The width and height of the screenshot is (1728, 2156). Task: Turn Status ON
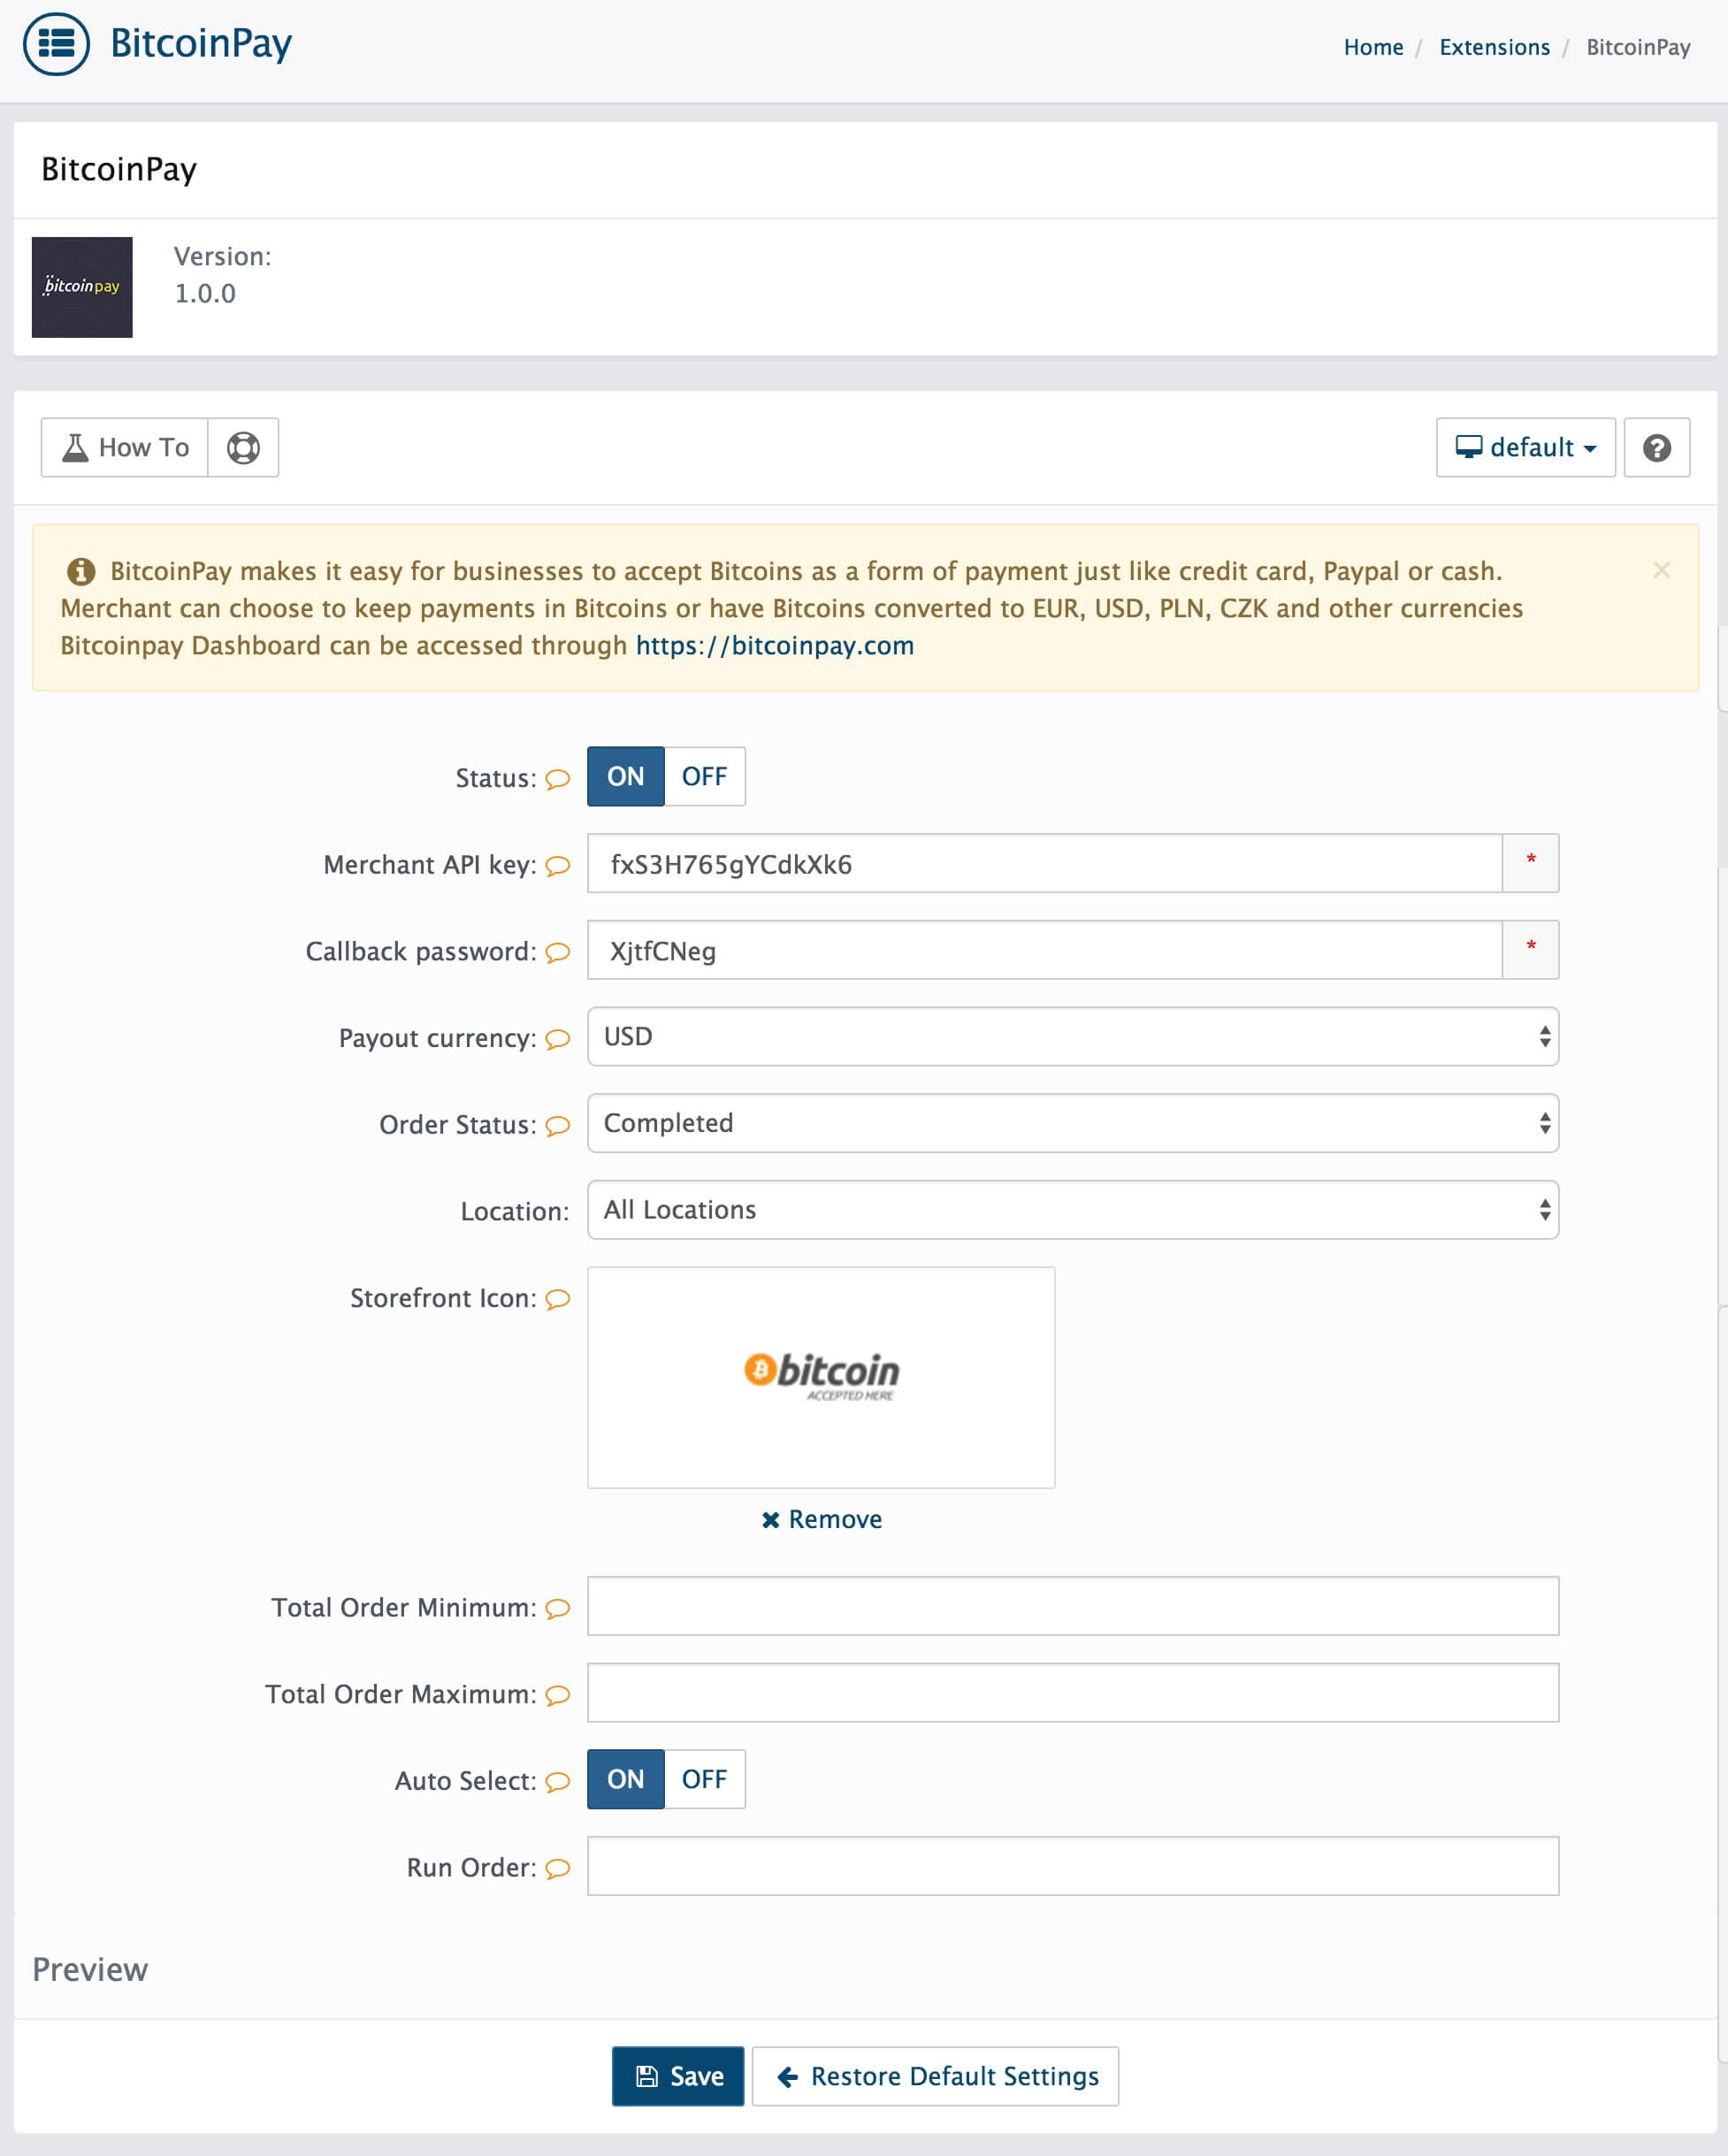click(x=626, y=776)
